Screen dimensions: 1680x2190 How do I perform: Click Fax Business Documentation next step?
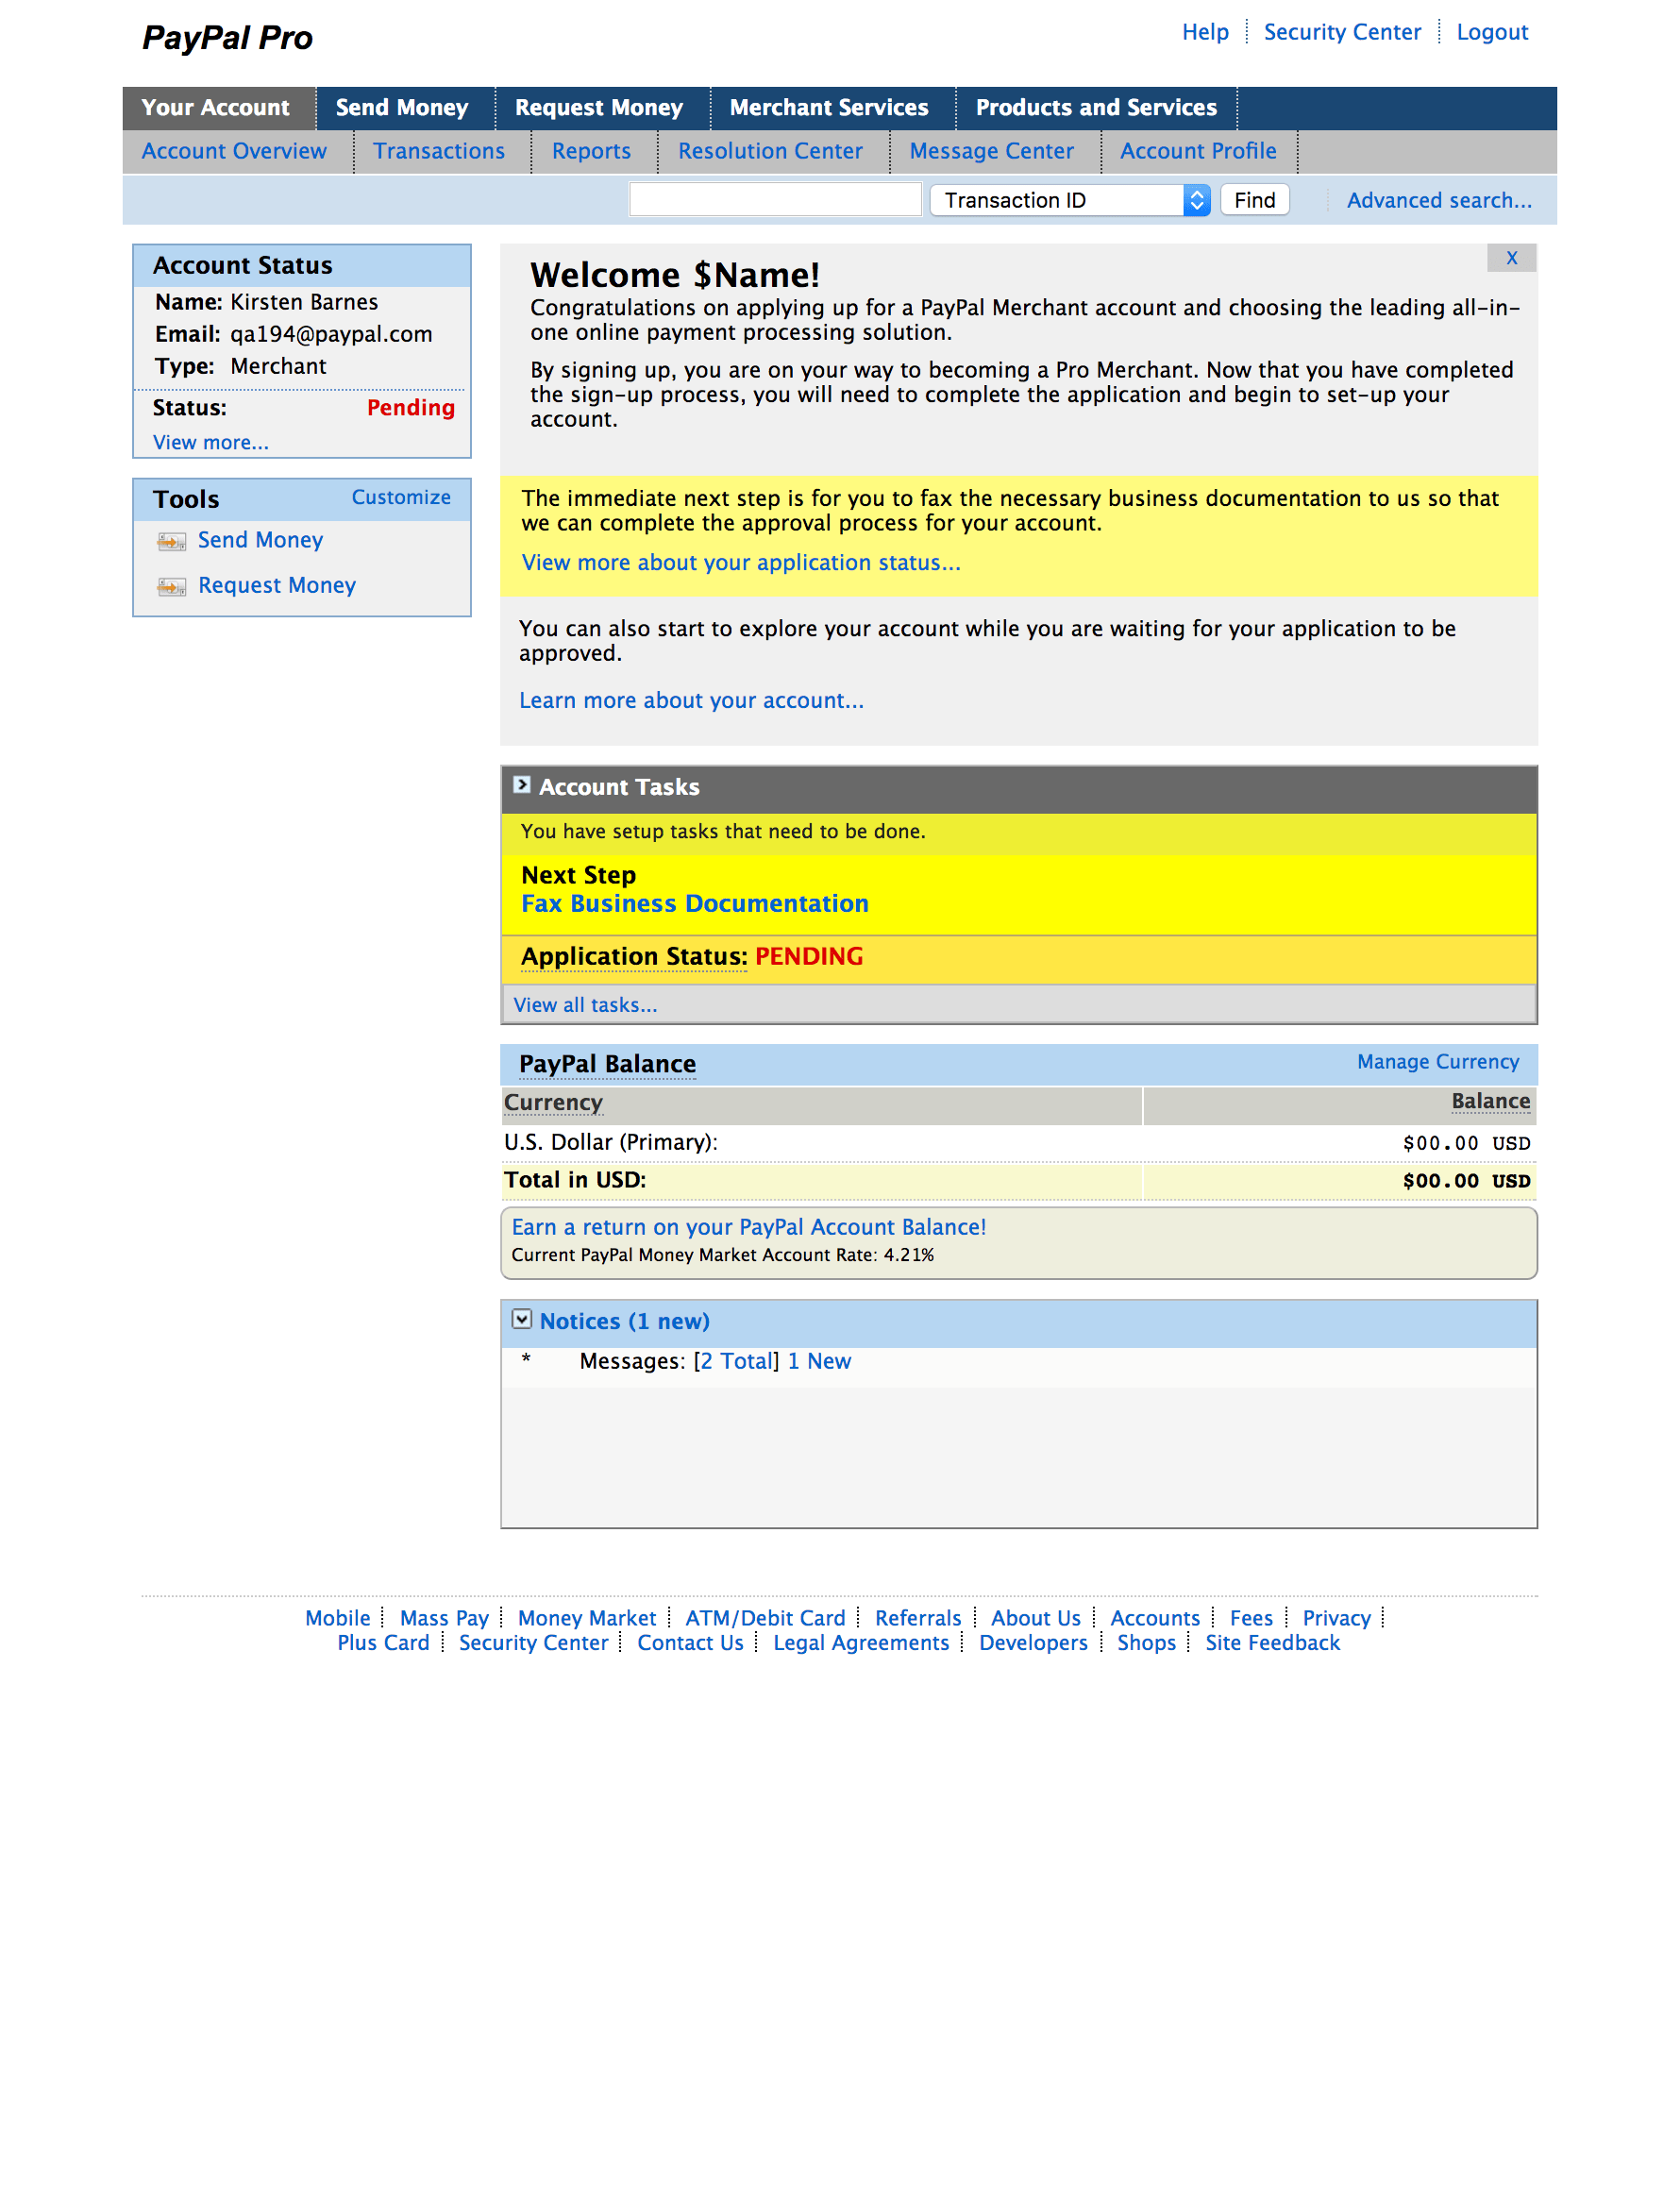pos(695,903)
